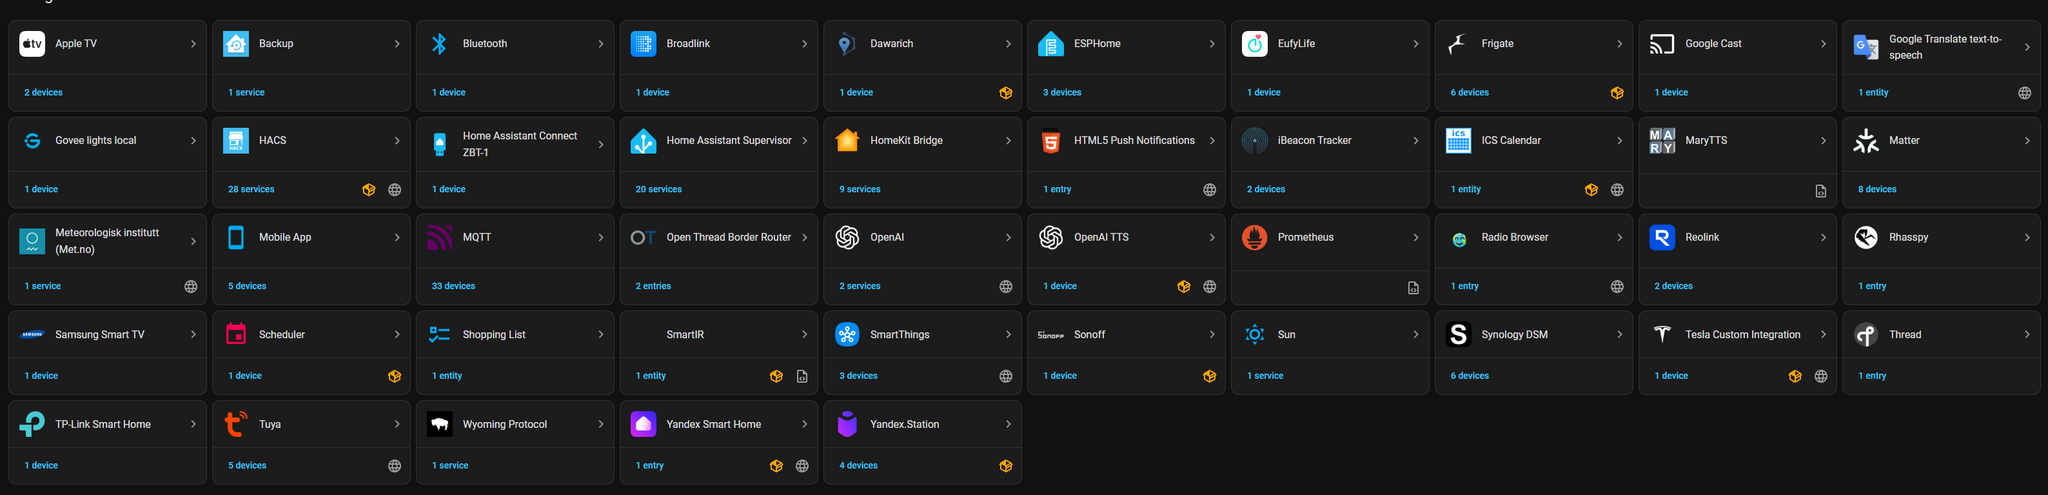
Task: Click the Tuya integration logo
Action: tap(235, 424)
